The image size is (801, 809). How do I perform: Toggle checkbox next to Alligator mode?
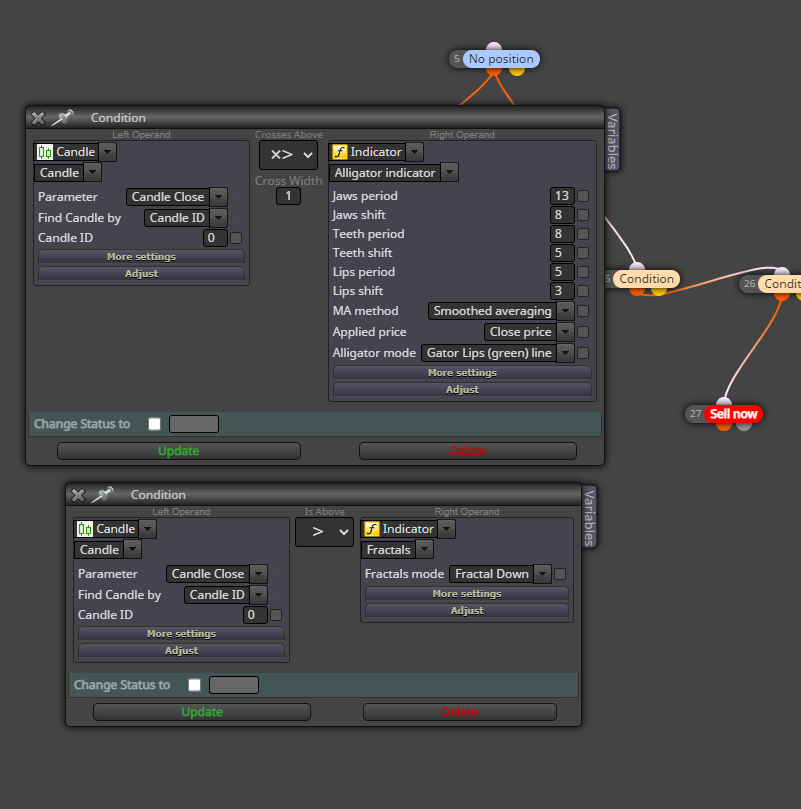[583, 353]
